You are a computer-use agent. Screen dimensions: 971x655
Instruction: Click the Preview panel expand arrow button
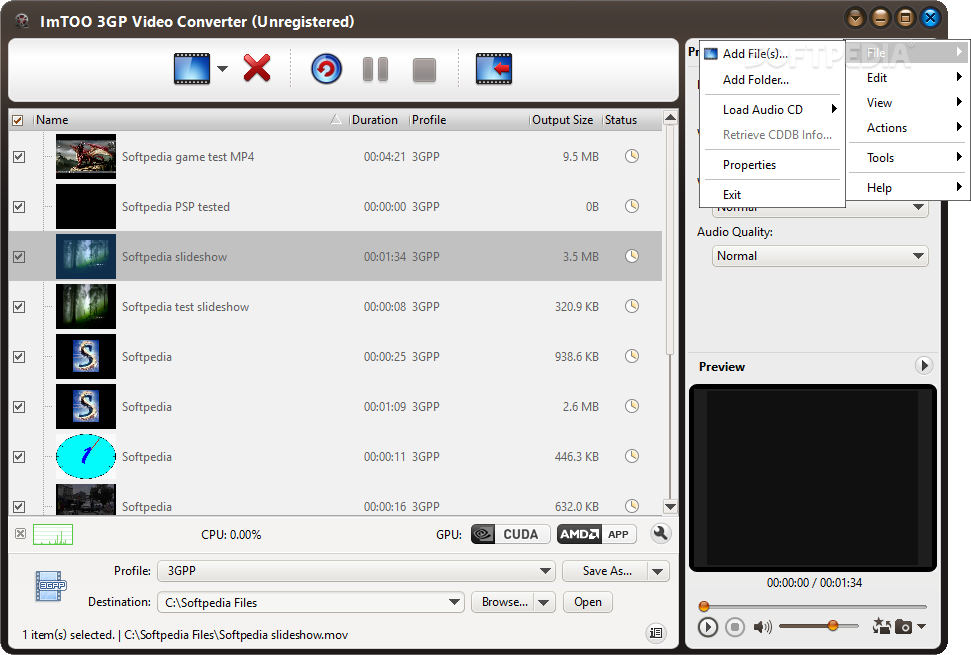point(923,365)
